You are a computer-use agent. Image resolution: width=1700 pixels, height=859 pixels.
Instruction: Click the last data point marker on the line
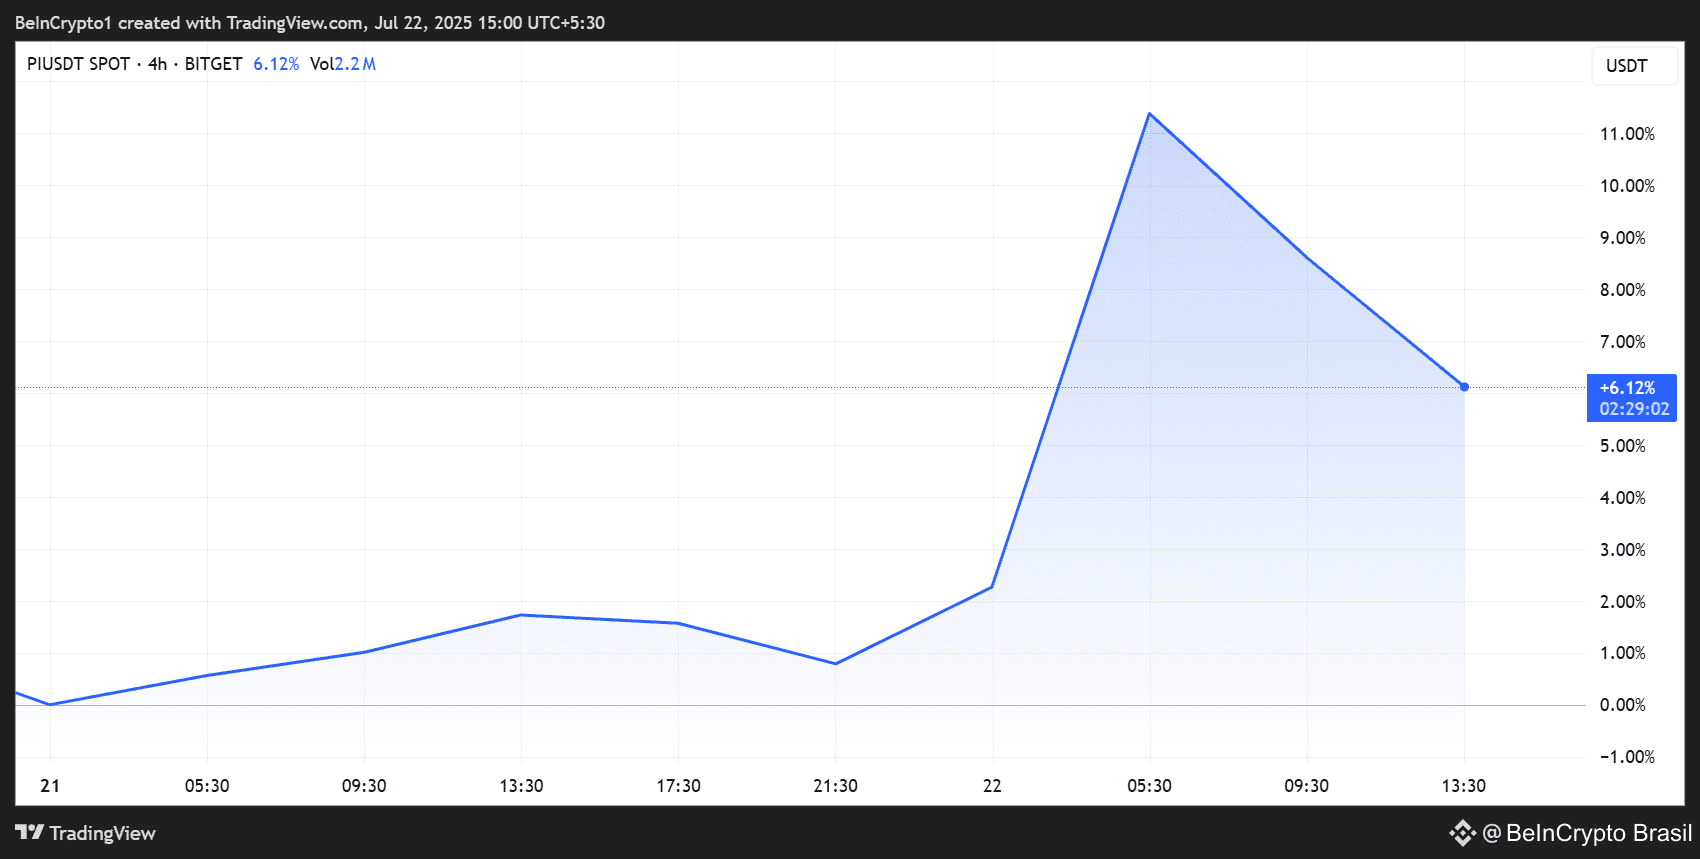(1464, 387)
